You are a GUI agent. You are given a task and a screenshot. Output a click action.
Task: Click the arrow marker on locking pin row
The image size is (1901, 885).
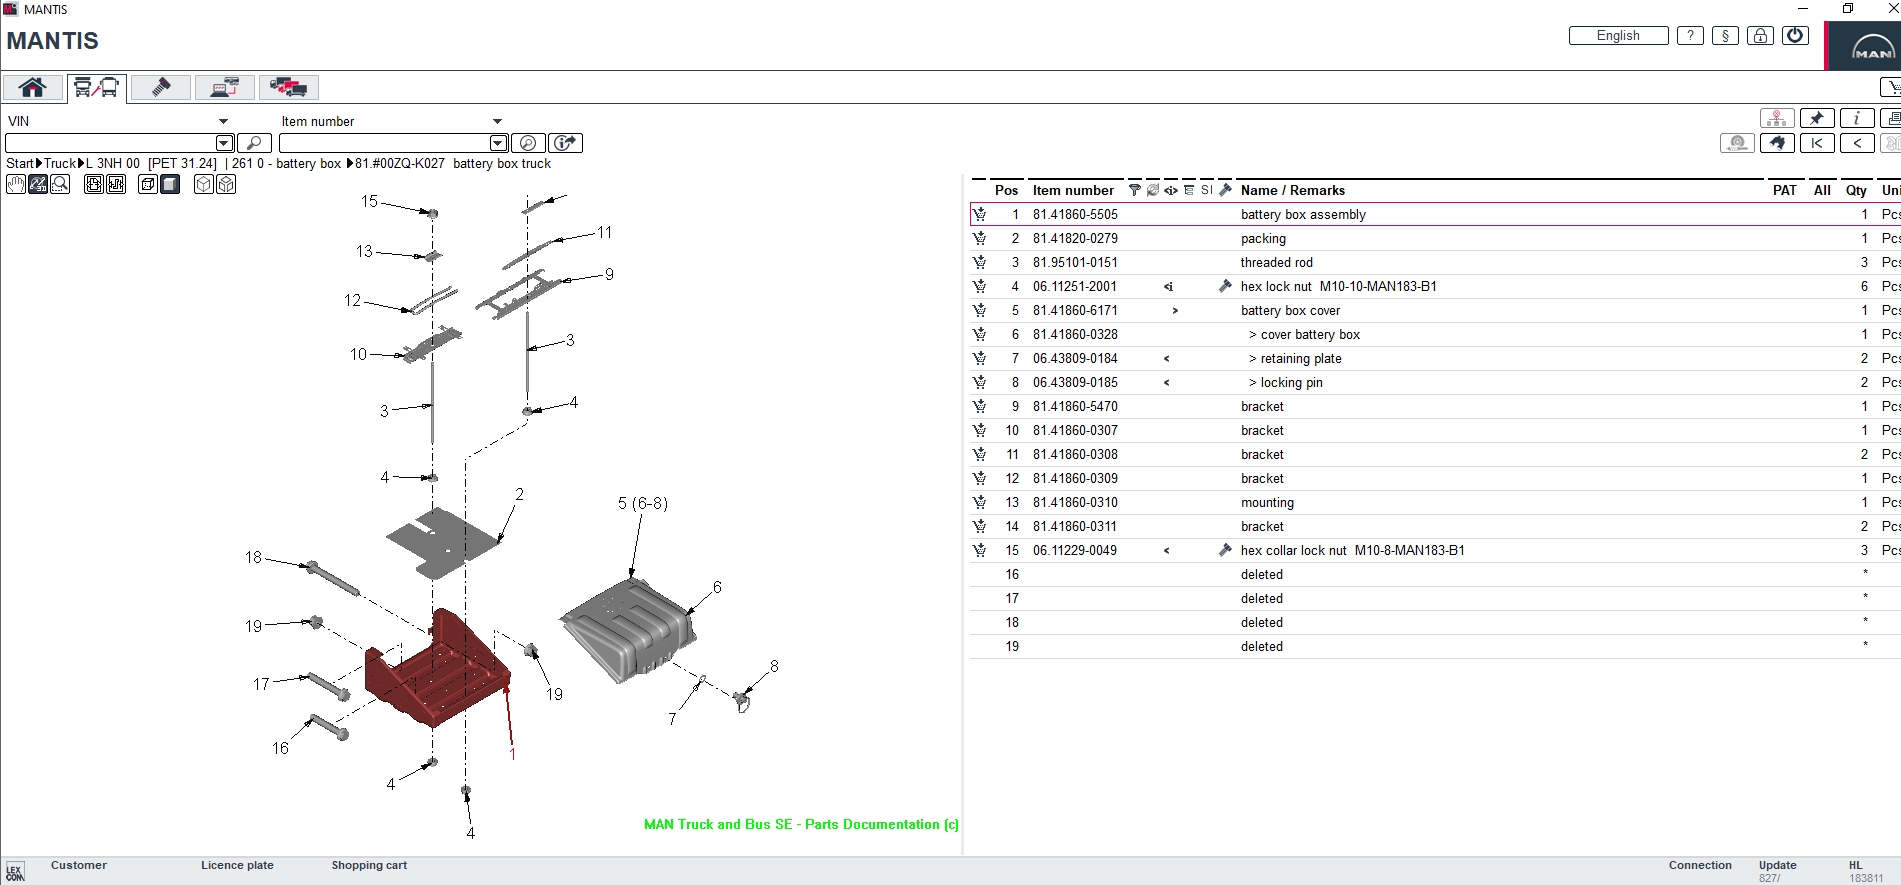pos(1167,382)
